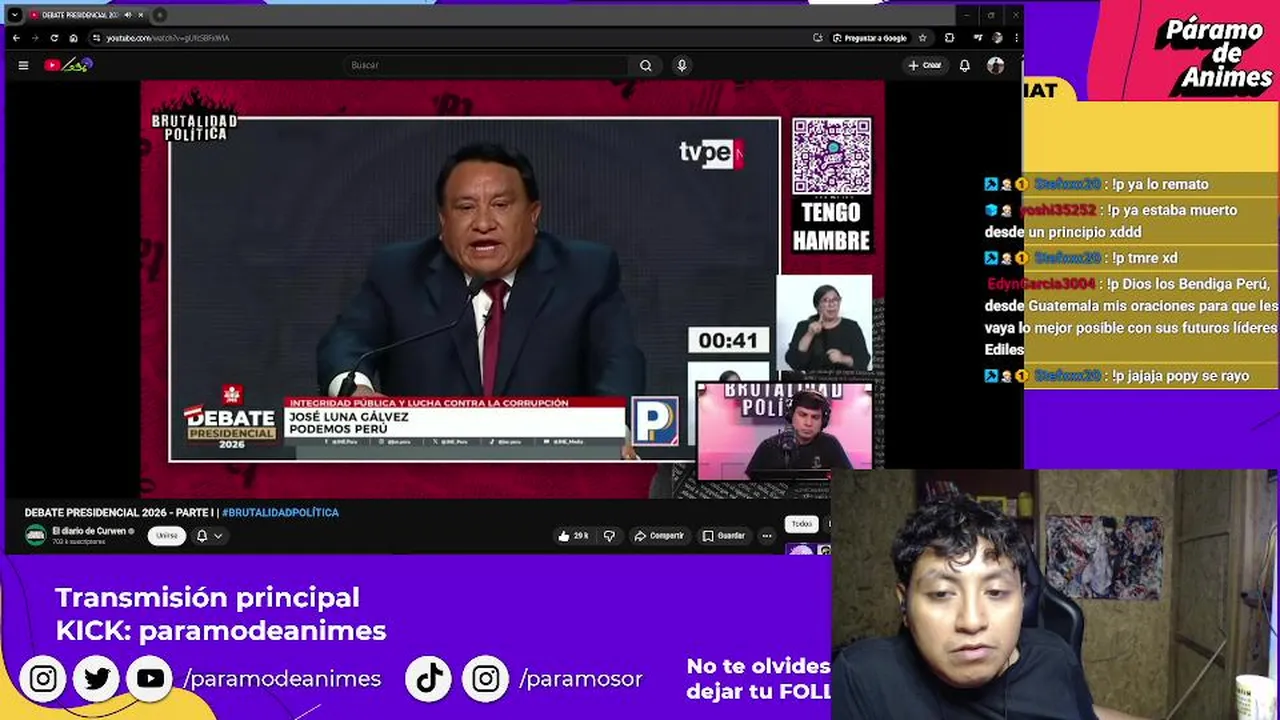Viewport: 1280px width, 720px height.
Task: Close the DEBATE PRESIDENCIAL tab
Action: pos(141,15)
